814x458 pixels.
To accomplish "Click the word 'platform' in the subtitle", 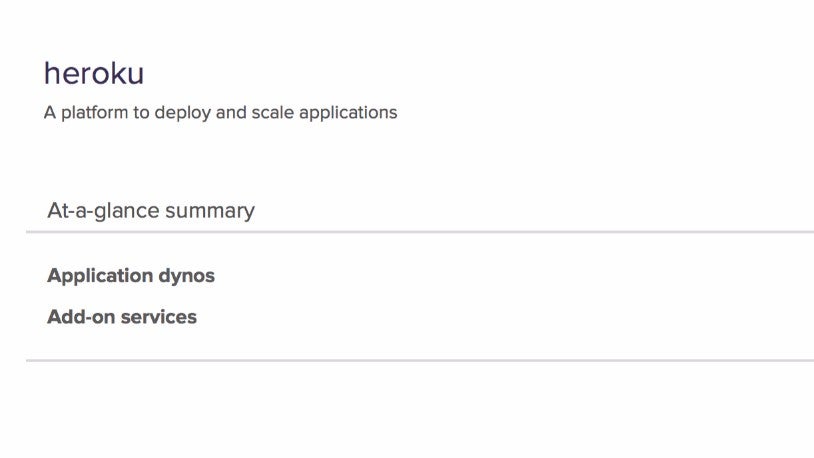I will 95,112.
